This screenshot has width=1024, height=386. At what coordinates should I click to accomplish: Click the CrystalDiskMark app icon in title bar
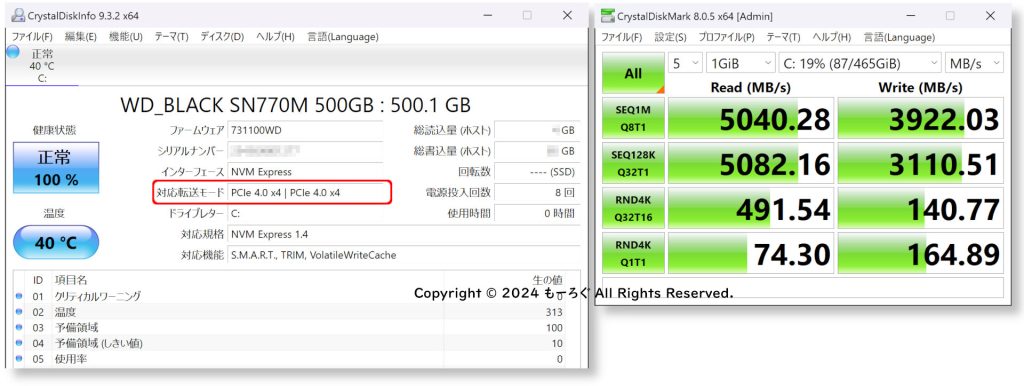608,15
